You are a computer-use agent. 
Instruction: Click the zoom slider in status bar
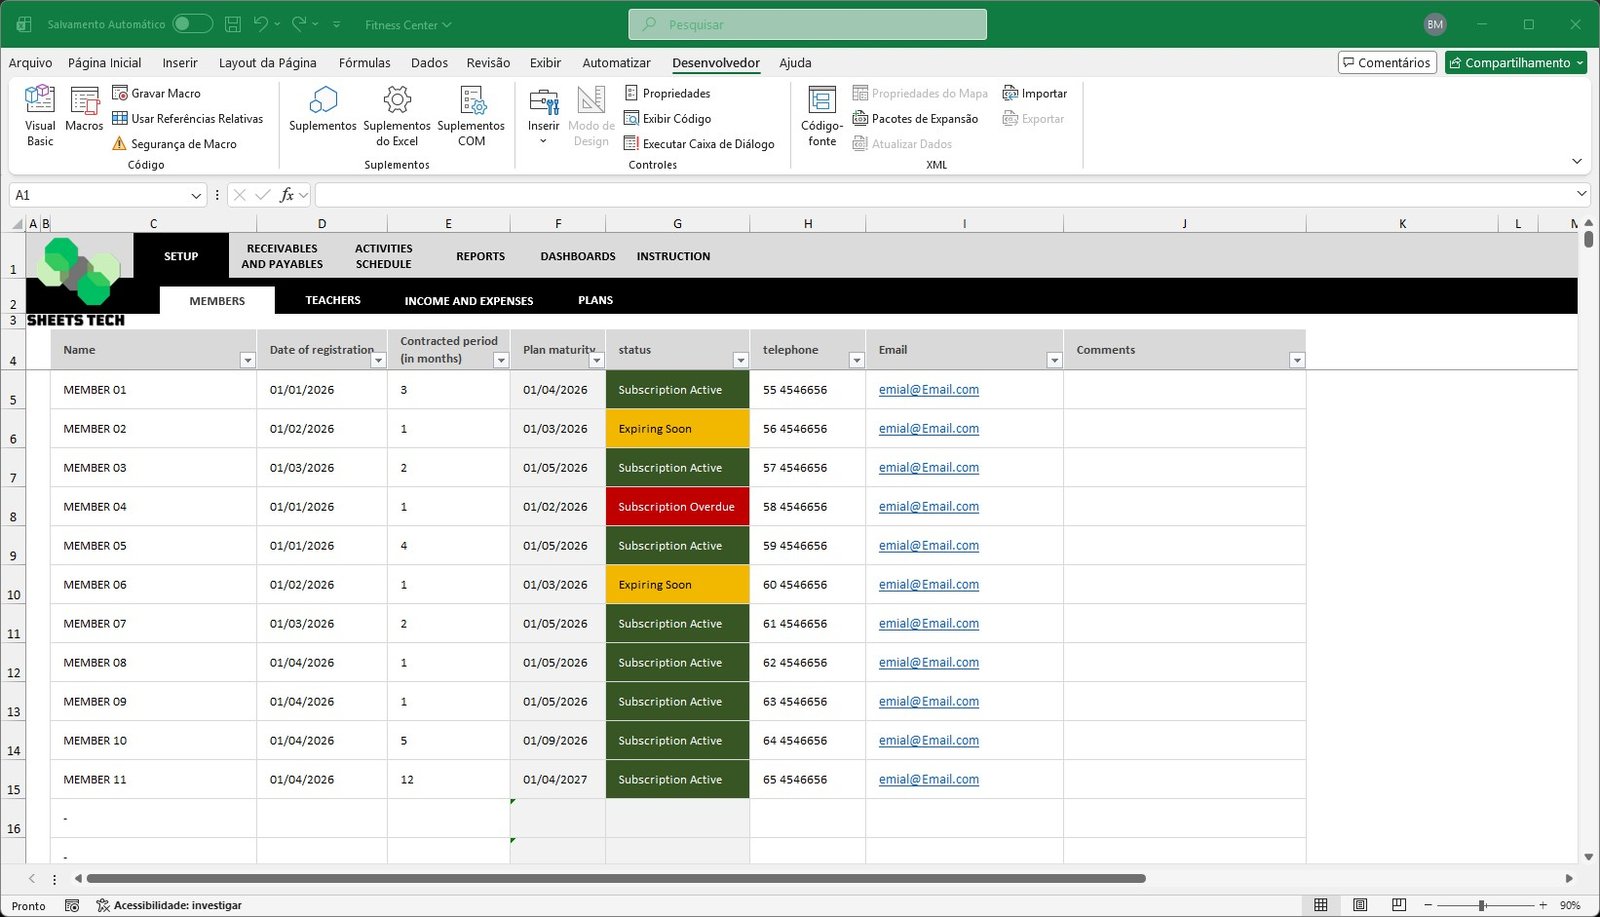1482,905
